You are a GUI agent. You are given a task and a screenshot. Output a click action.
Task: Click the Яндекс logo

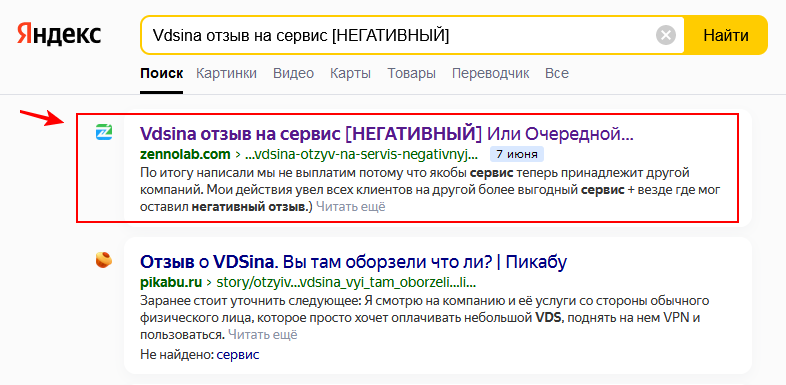click(59, 35)
